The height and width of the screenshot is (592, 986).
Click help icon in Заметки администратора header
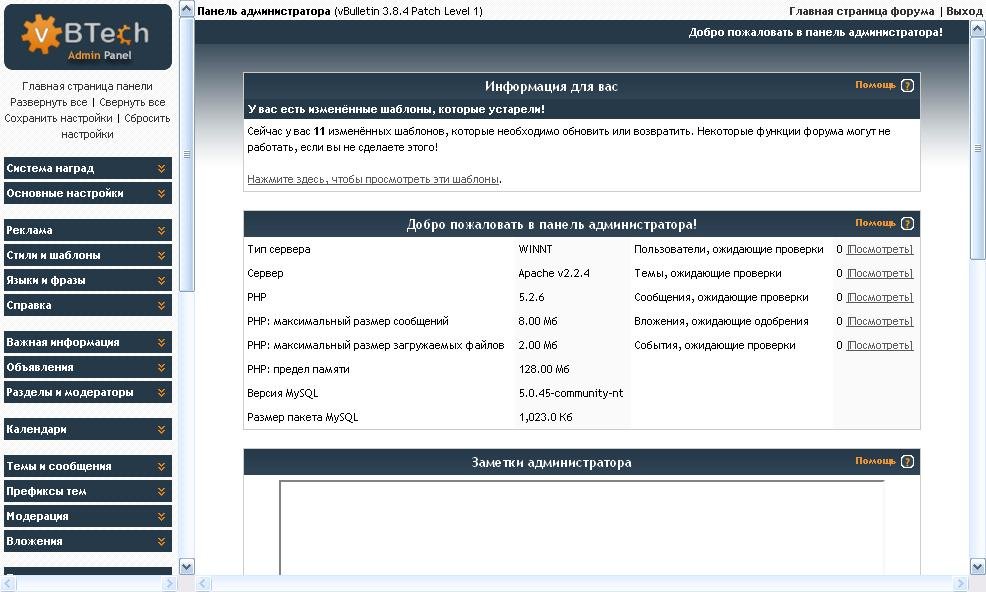[x=907, y=462]
